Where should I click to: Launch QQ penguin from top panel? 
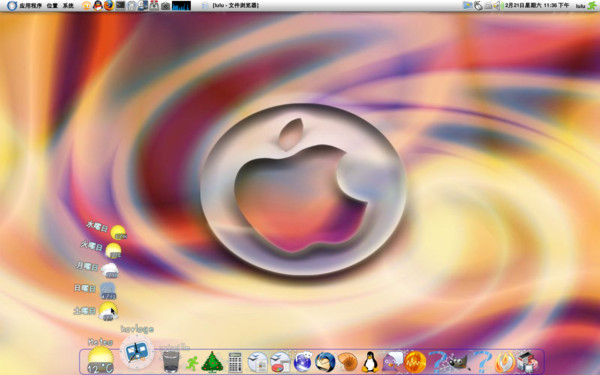tap(98, 6)
